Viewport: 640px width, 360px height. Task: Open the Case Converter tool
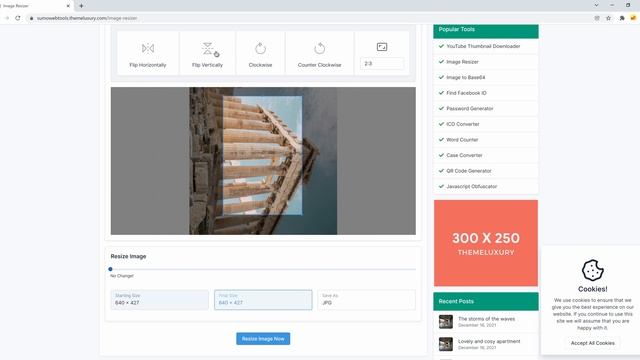pos(464,155)
